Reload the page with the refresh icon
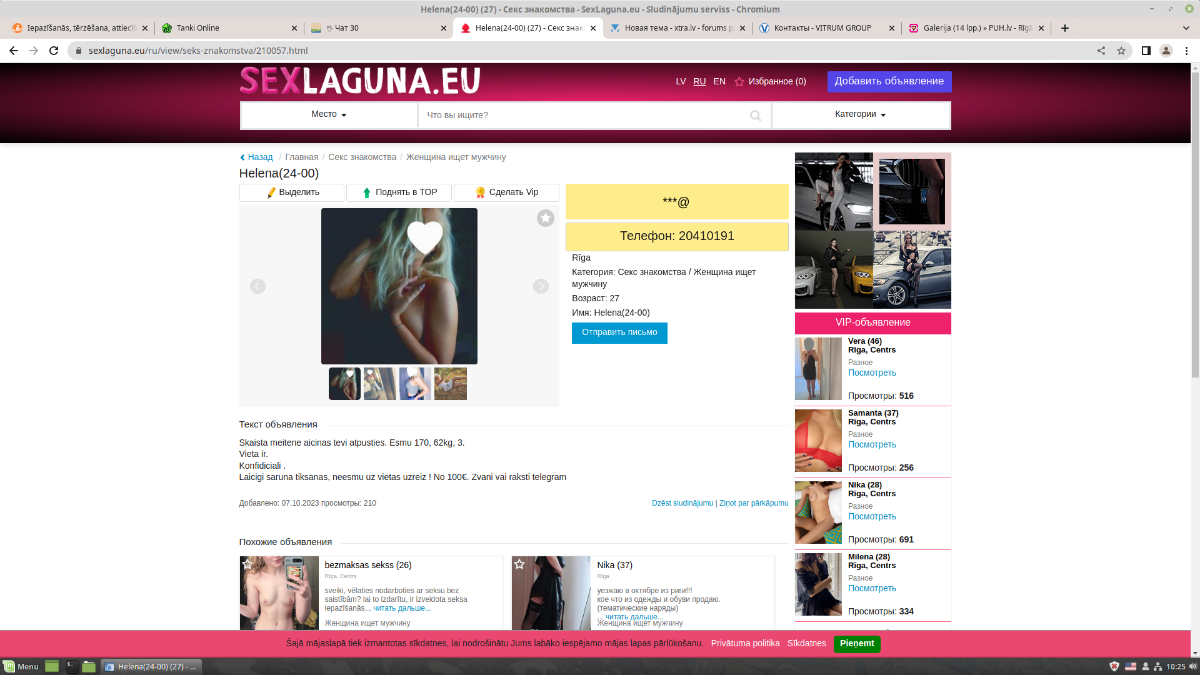The width and height of the screenshot is (1200, 675). click(54, 50)
